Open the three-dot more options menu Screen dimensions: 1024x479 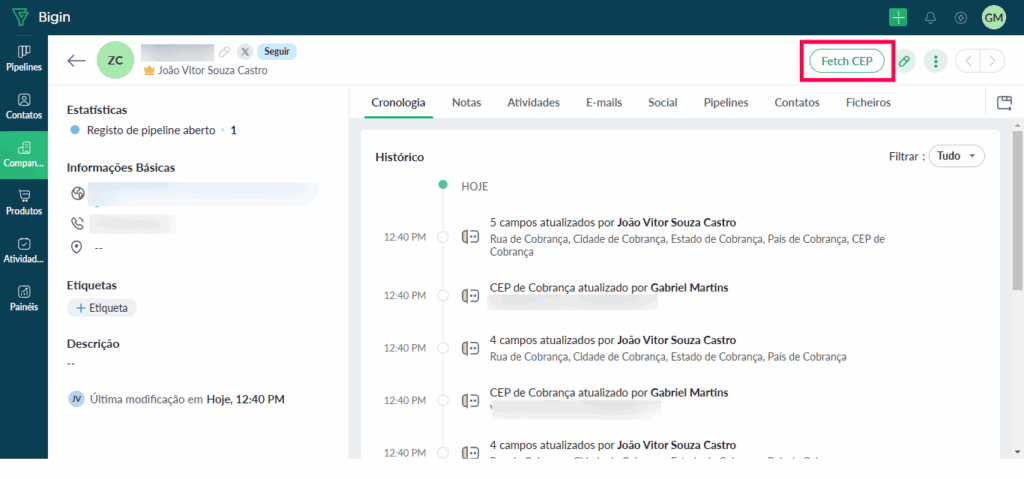(935, 62)
